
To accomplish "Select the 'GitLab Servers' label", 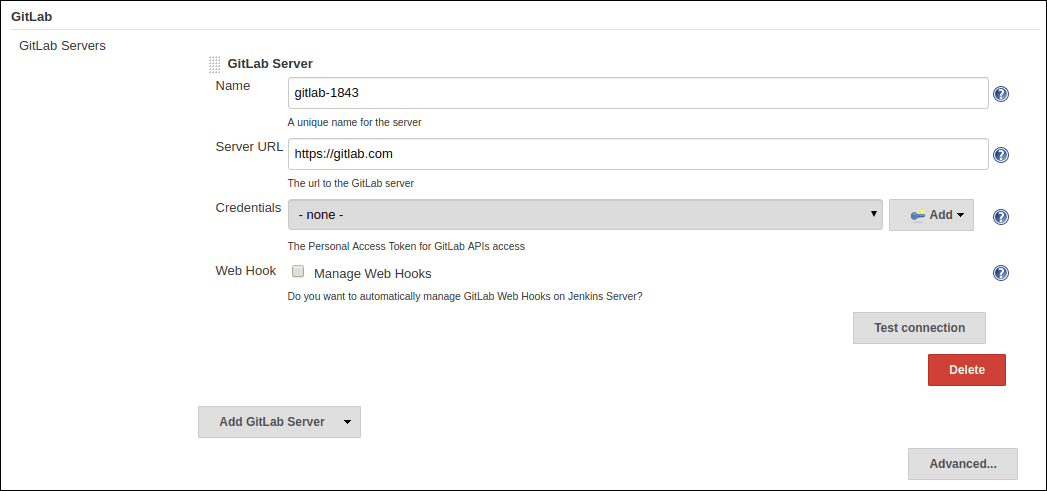I will pyautogui.click(x=62, y=45).
